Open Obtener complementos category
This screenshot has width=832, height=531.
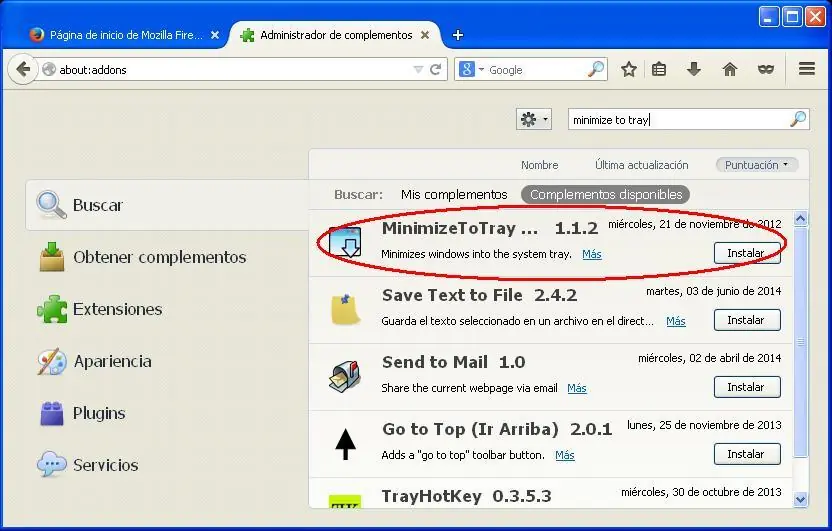[x=159, y=257]
